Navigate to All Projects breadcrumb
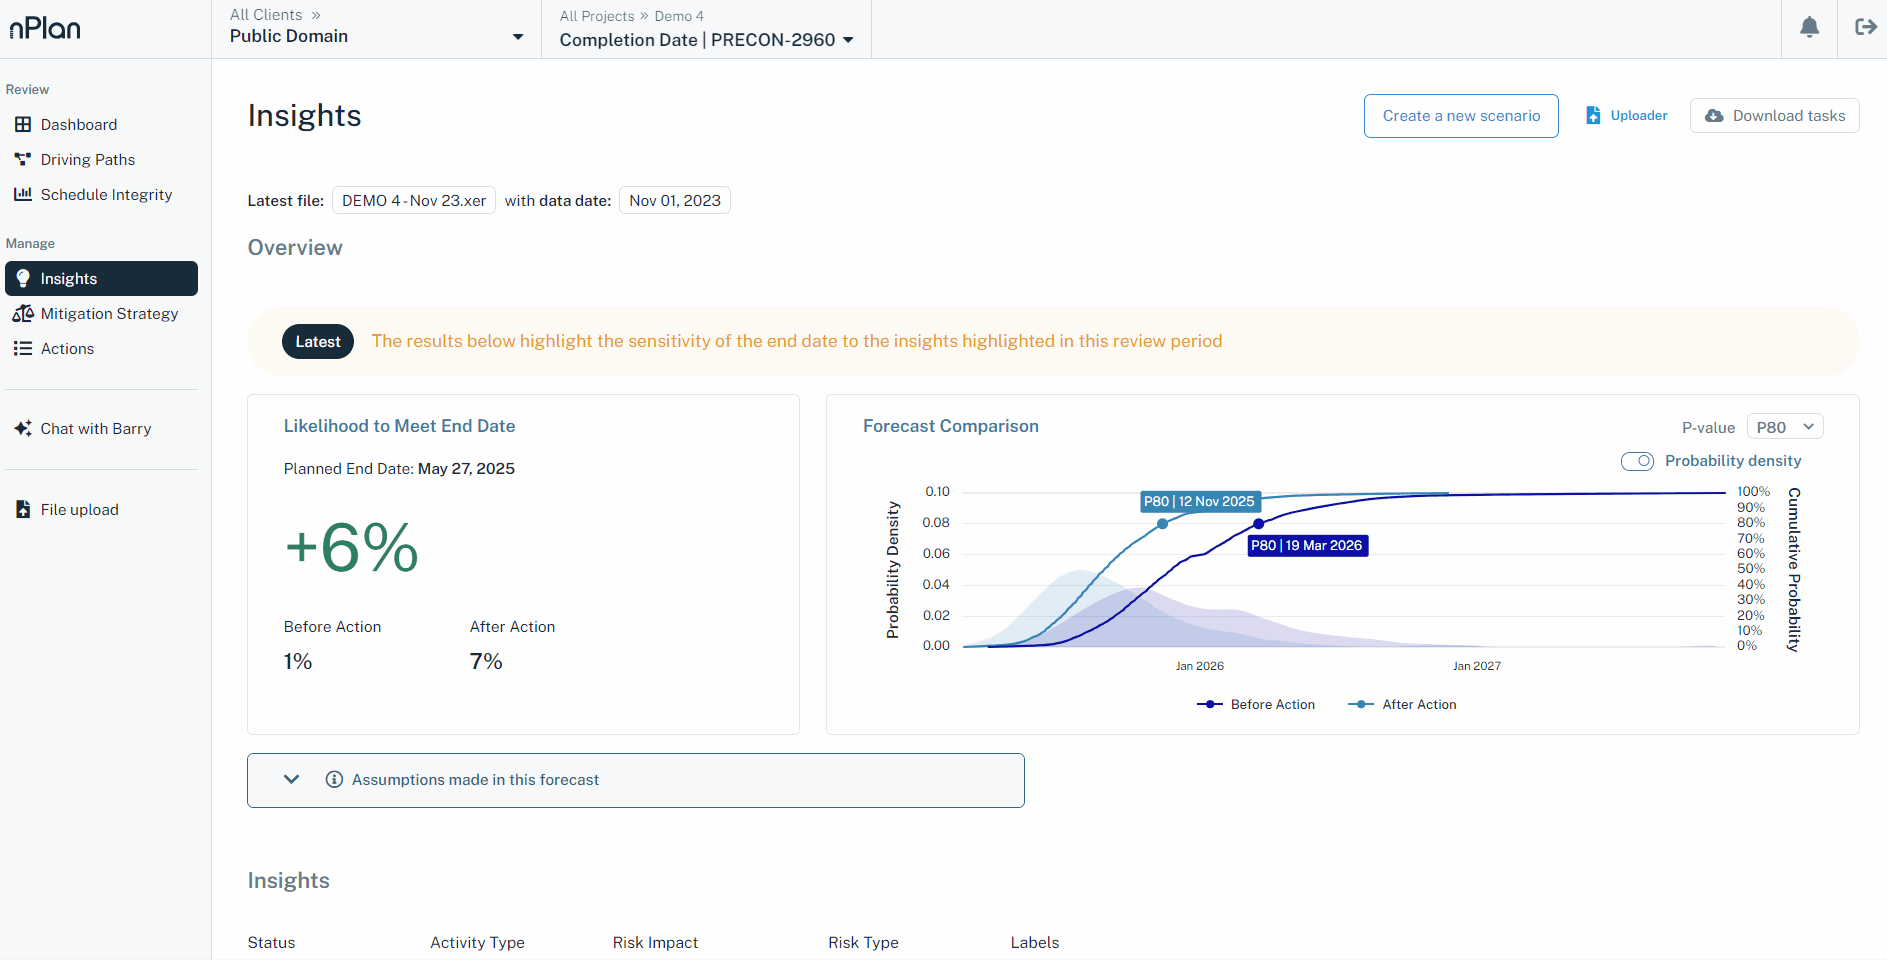 [597, 16]
